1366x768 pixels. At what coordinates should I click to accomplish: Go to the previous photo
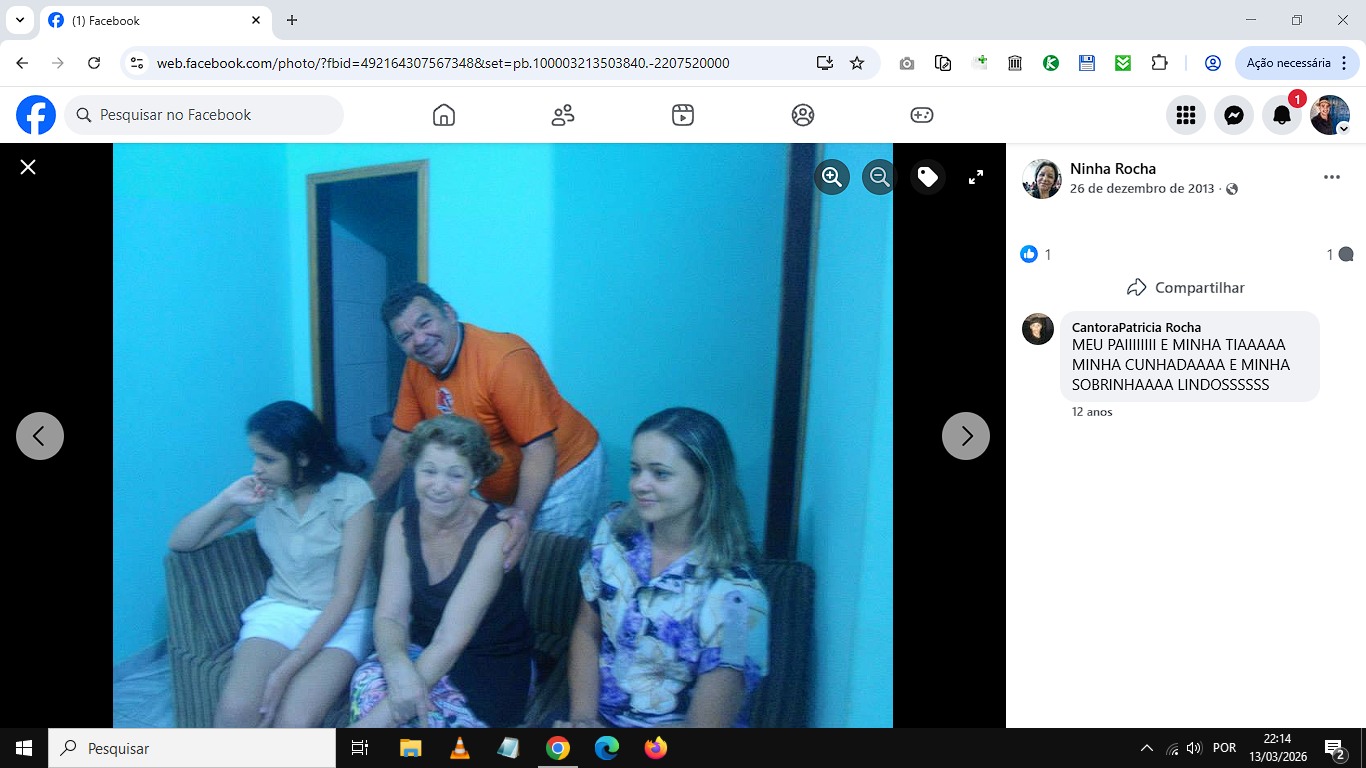pos(40,436)
